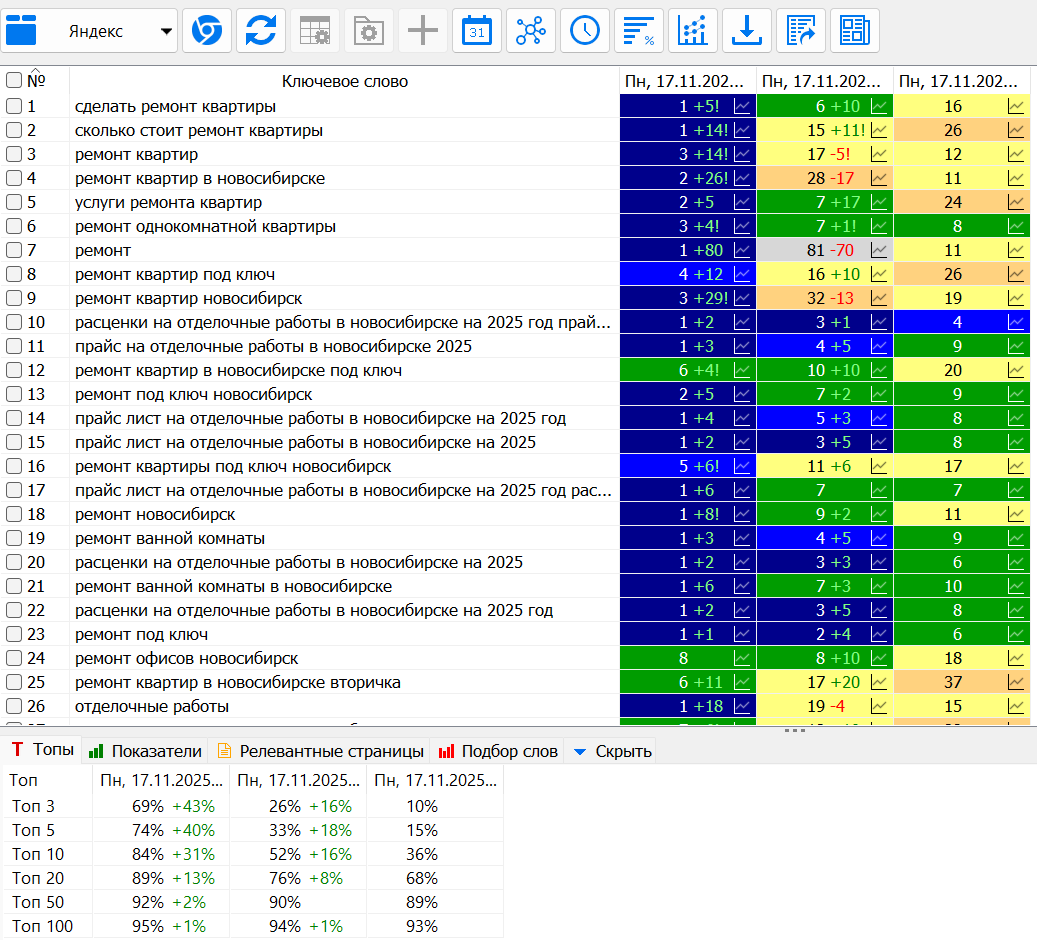Open the table settings gear icon
Viewport: 1037px width, 940px height.
(x=315, y=30)
